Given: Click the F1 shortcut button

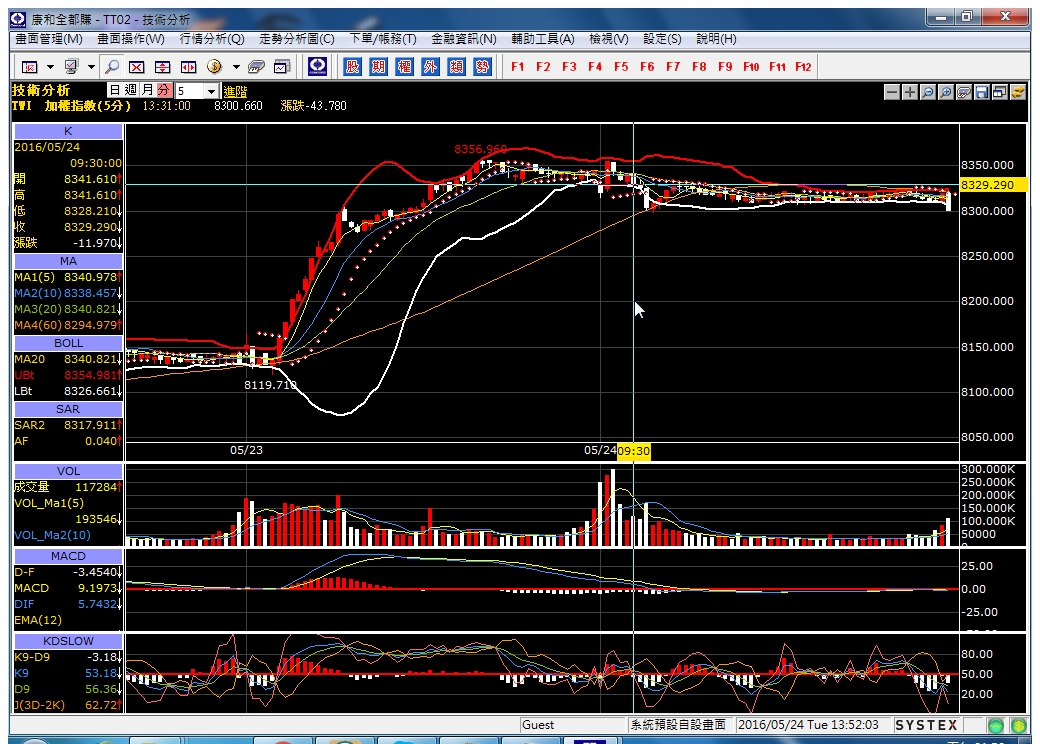Looking at the screenshot, I should point(517,67).
